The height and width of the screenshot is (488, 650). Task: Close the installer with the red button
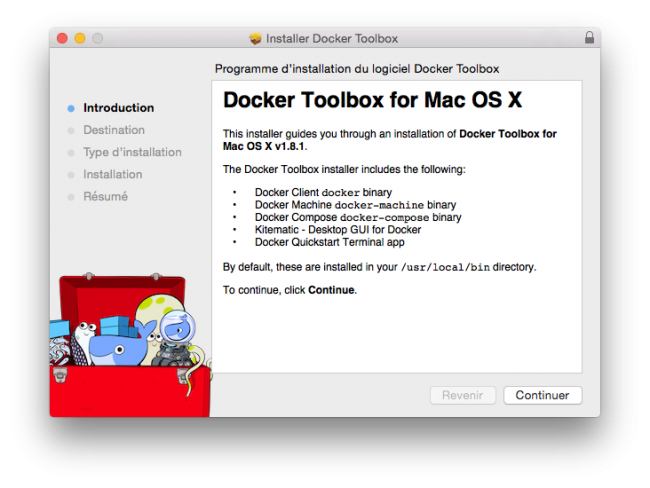62,39
